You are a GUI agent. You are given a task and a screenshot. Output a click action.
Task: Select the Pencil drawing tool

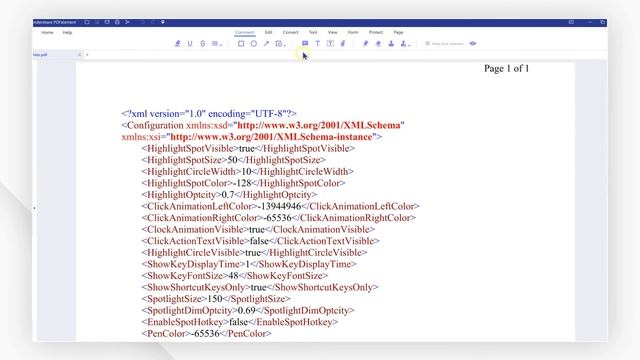pyautogui.click(x=365, y=43)
